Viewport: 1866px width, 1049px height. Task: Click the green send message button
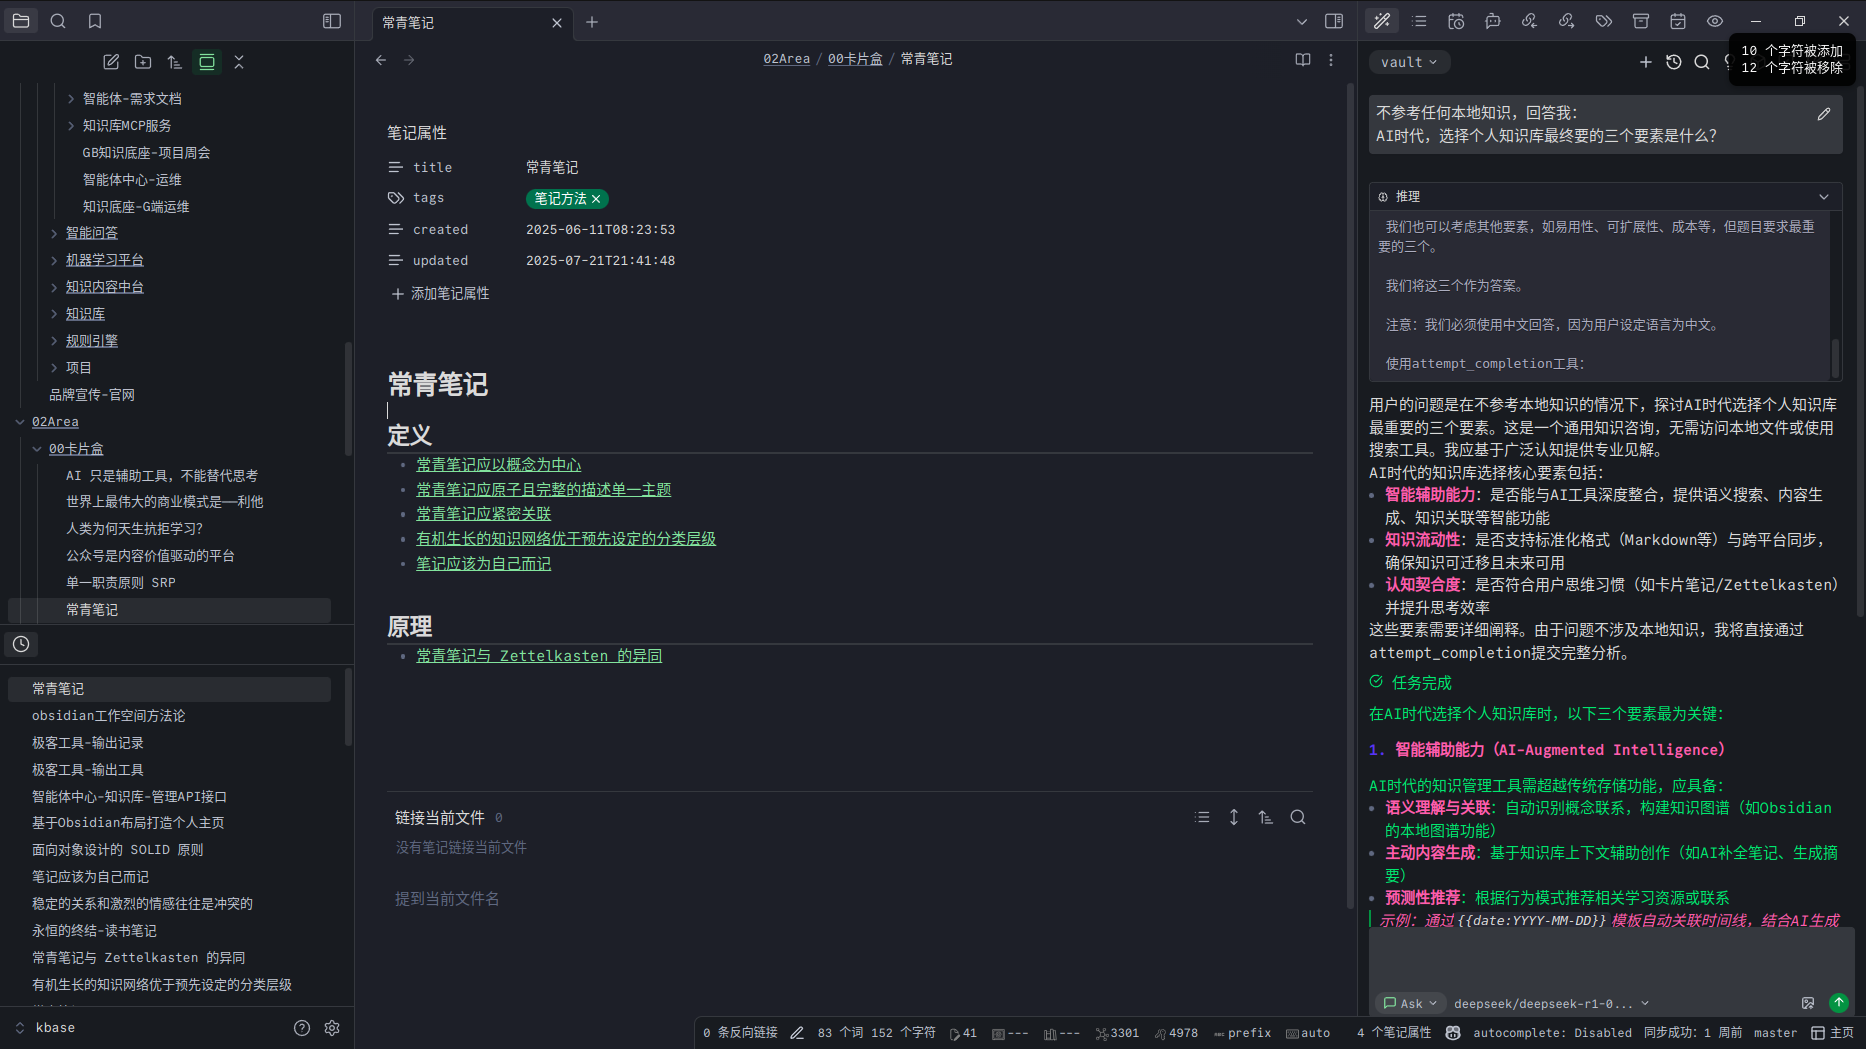[1838, 1003]
